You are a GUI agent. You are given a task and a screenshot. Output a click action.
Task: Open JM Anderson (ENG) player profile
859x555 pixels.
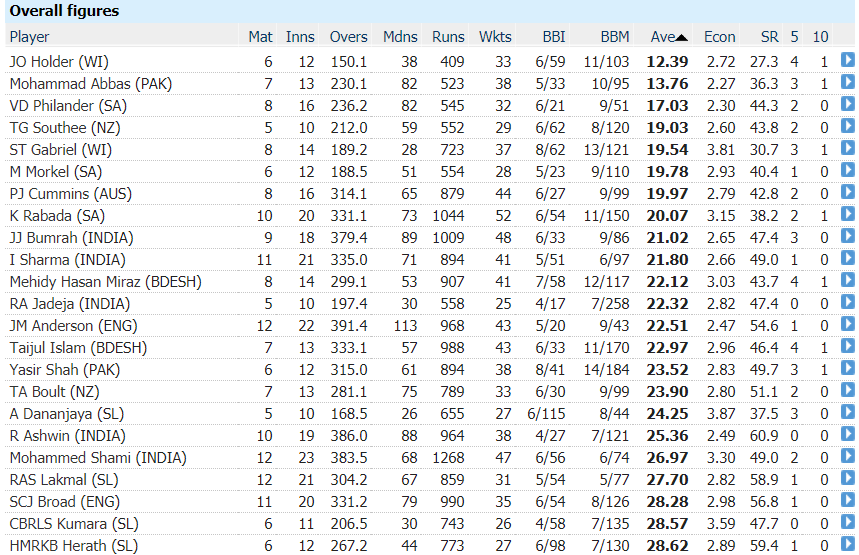click(x=73, y=326)
